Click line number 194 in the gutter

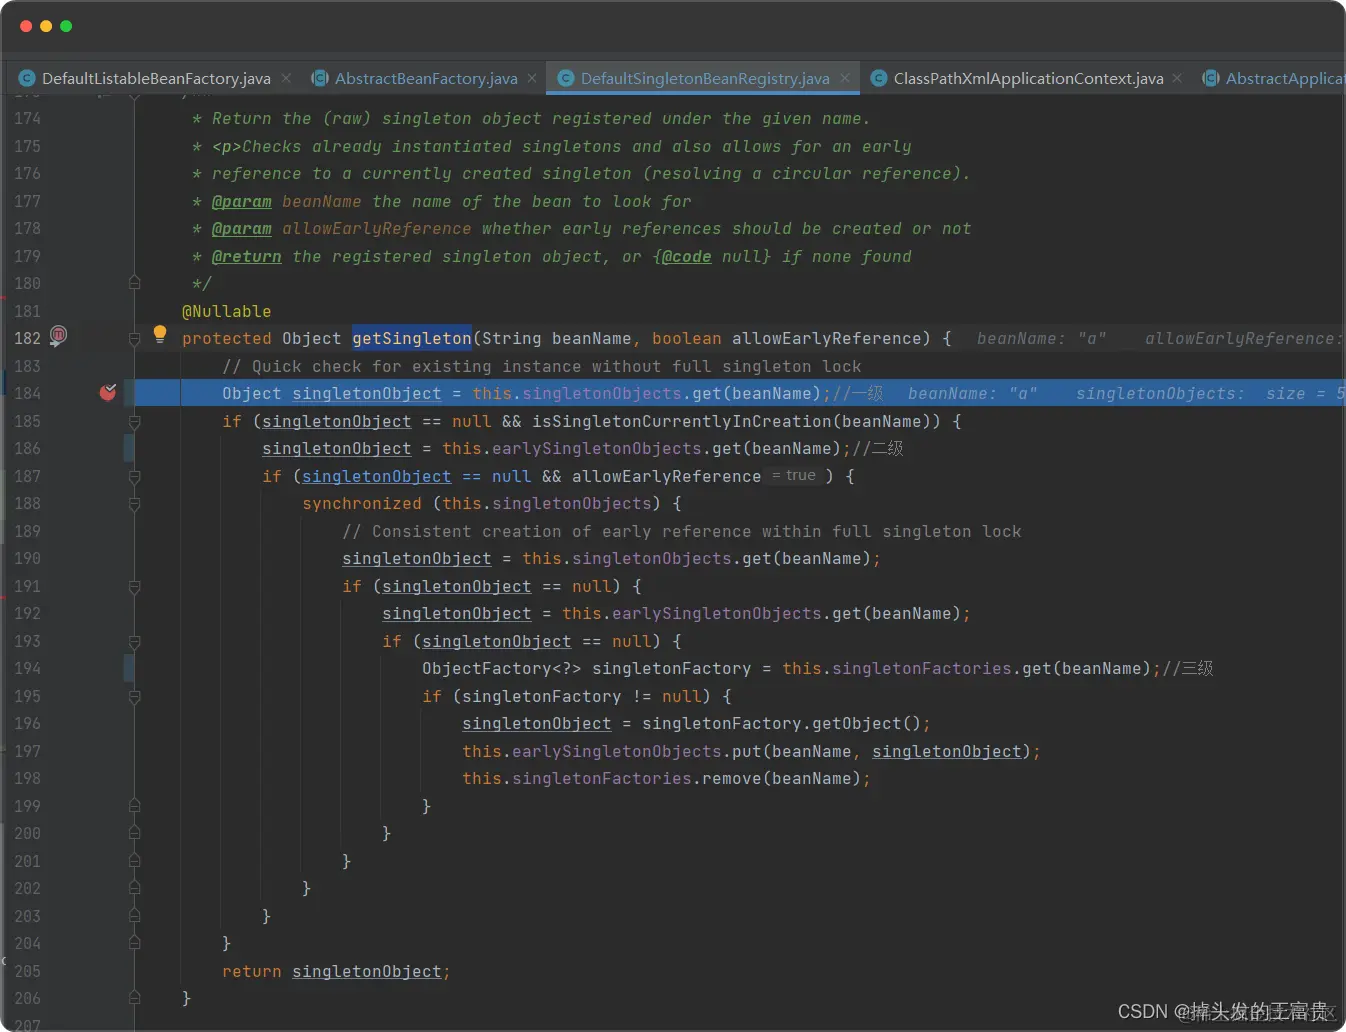[27, 668]
